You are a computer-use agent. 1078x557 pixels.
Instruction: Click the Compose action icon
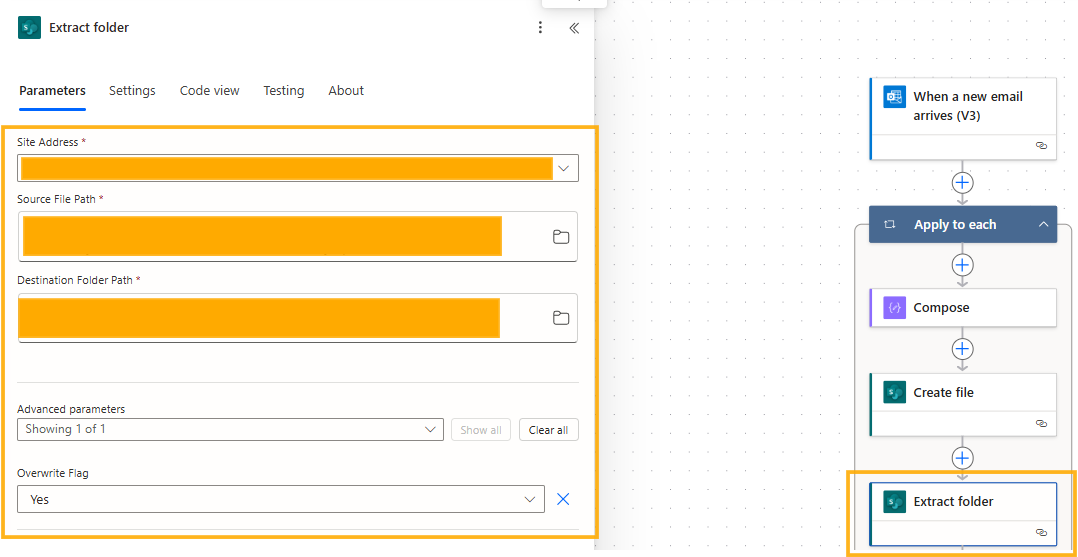[894, 307]
